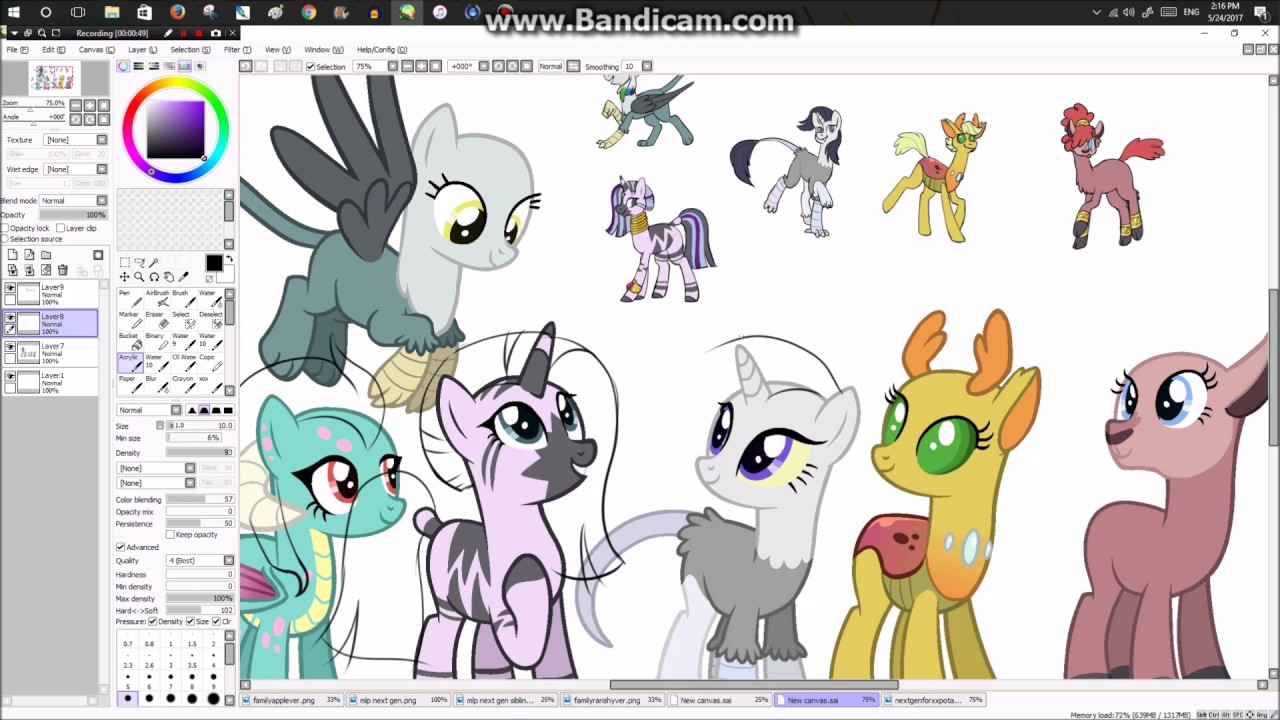1280x720 pixels.
Task: Select the Marker tool
Action: [x=129, y=319]
